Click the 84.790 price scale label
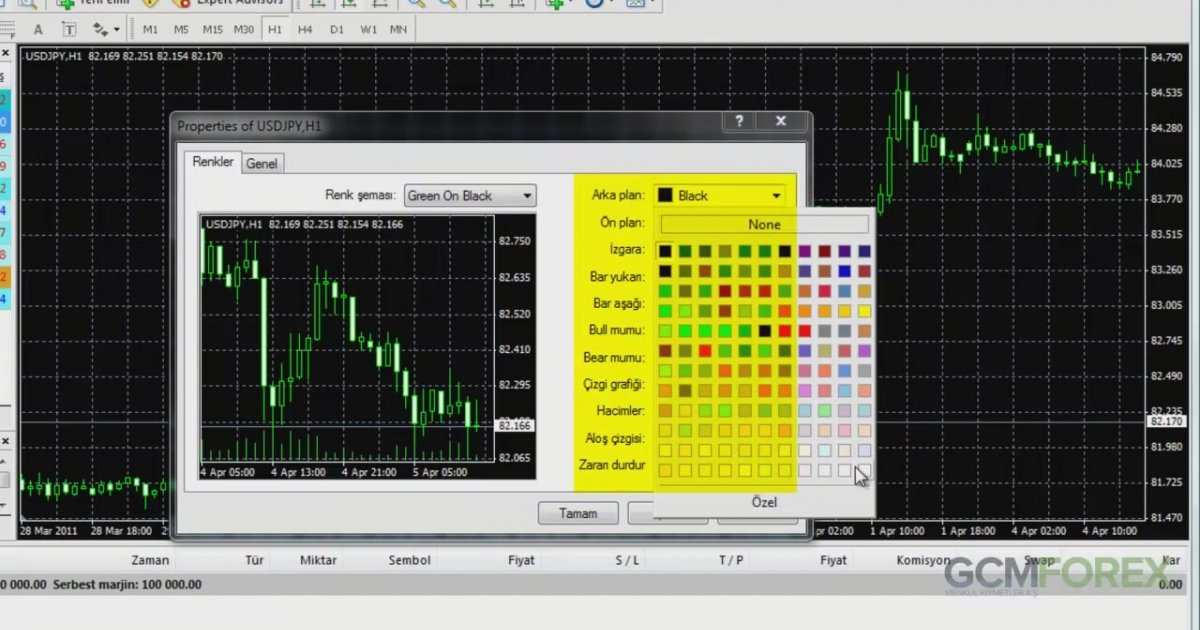Viewport: 1200px width, 630px height. [x=1168, y=57]
